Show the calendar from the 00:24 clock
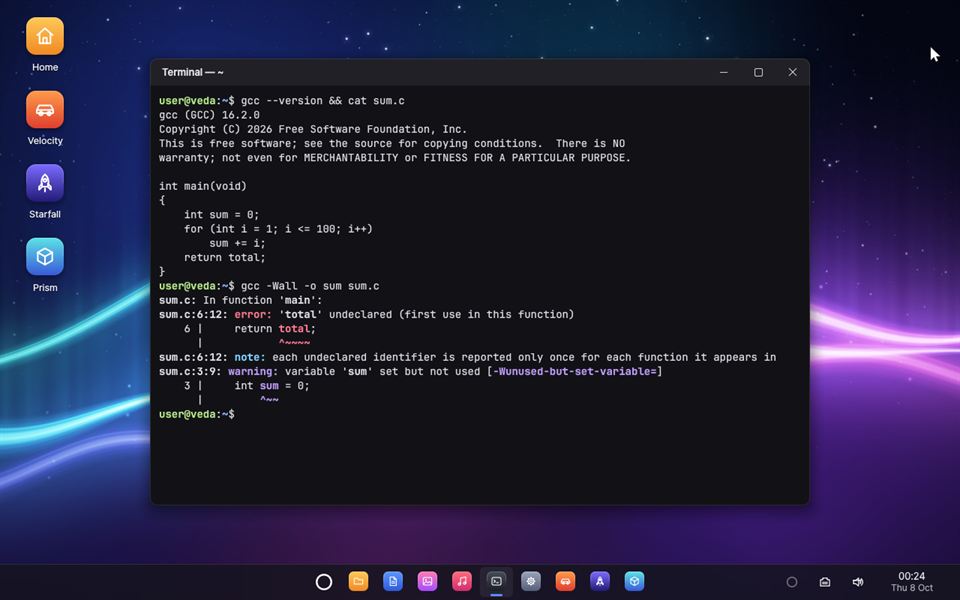Viewport: 960px width, 600px height. pyautogui.click(x=912, y=582)
